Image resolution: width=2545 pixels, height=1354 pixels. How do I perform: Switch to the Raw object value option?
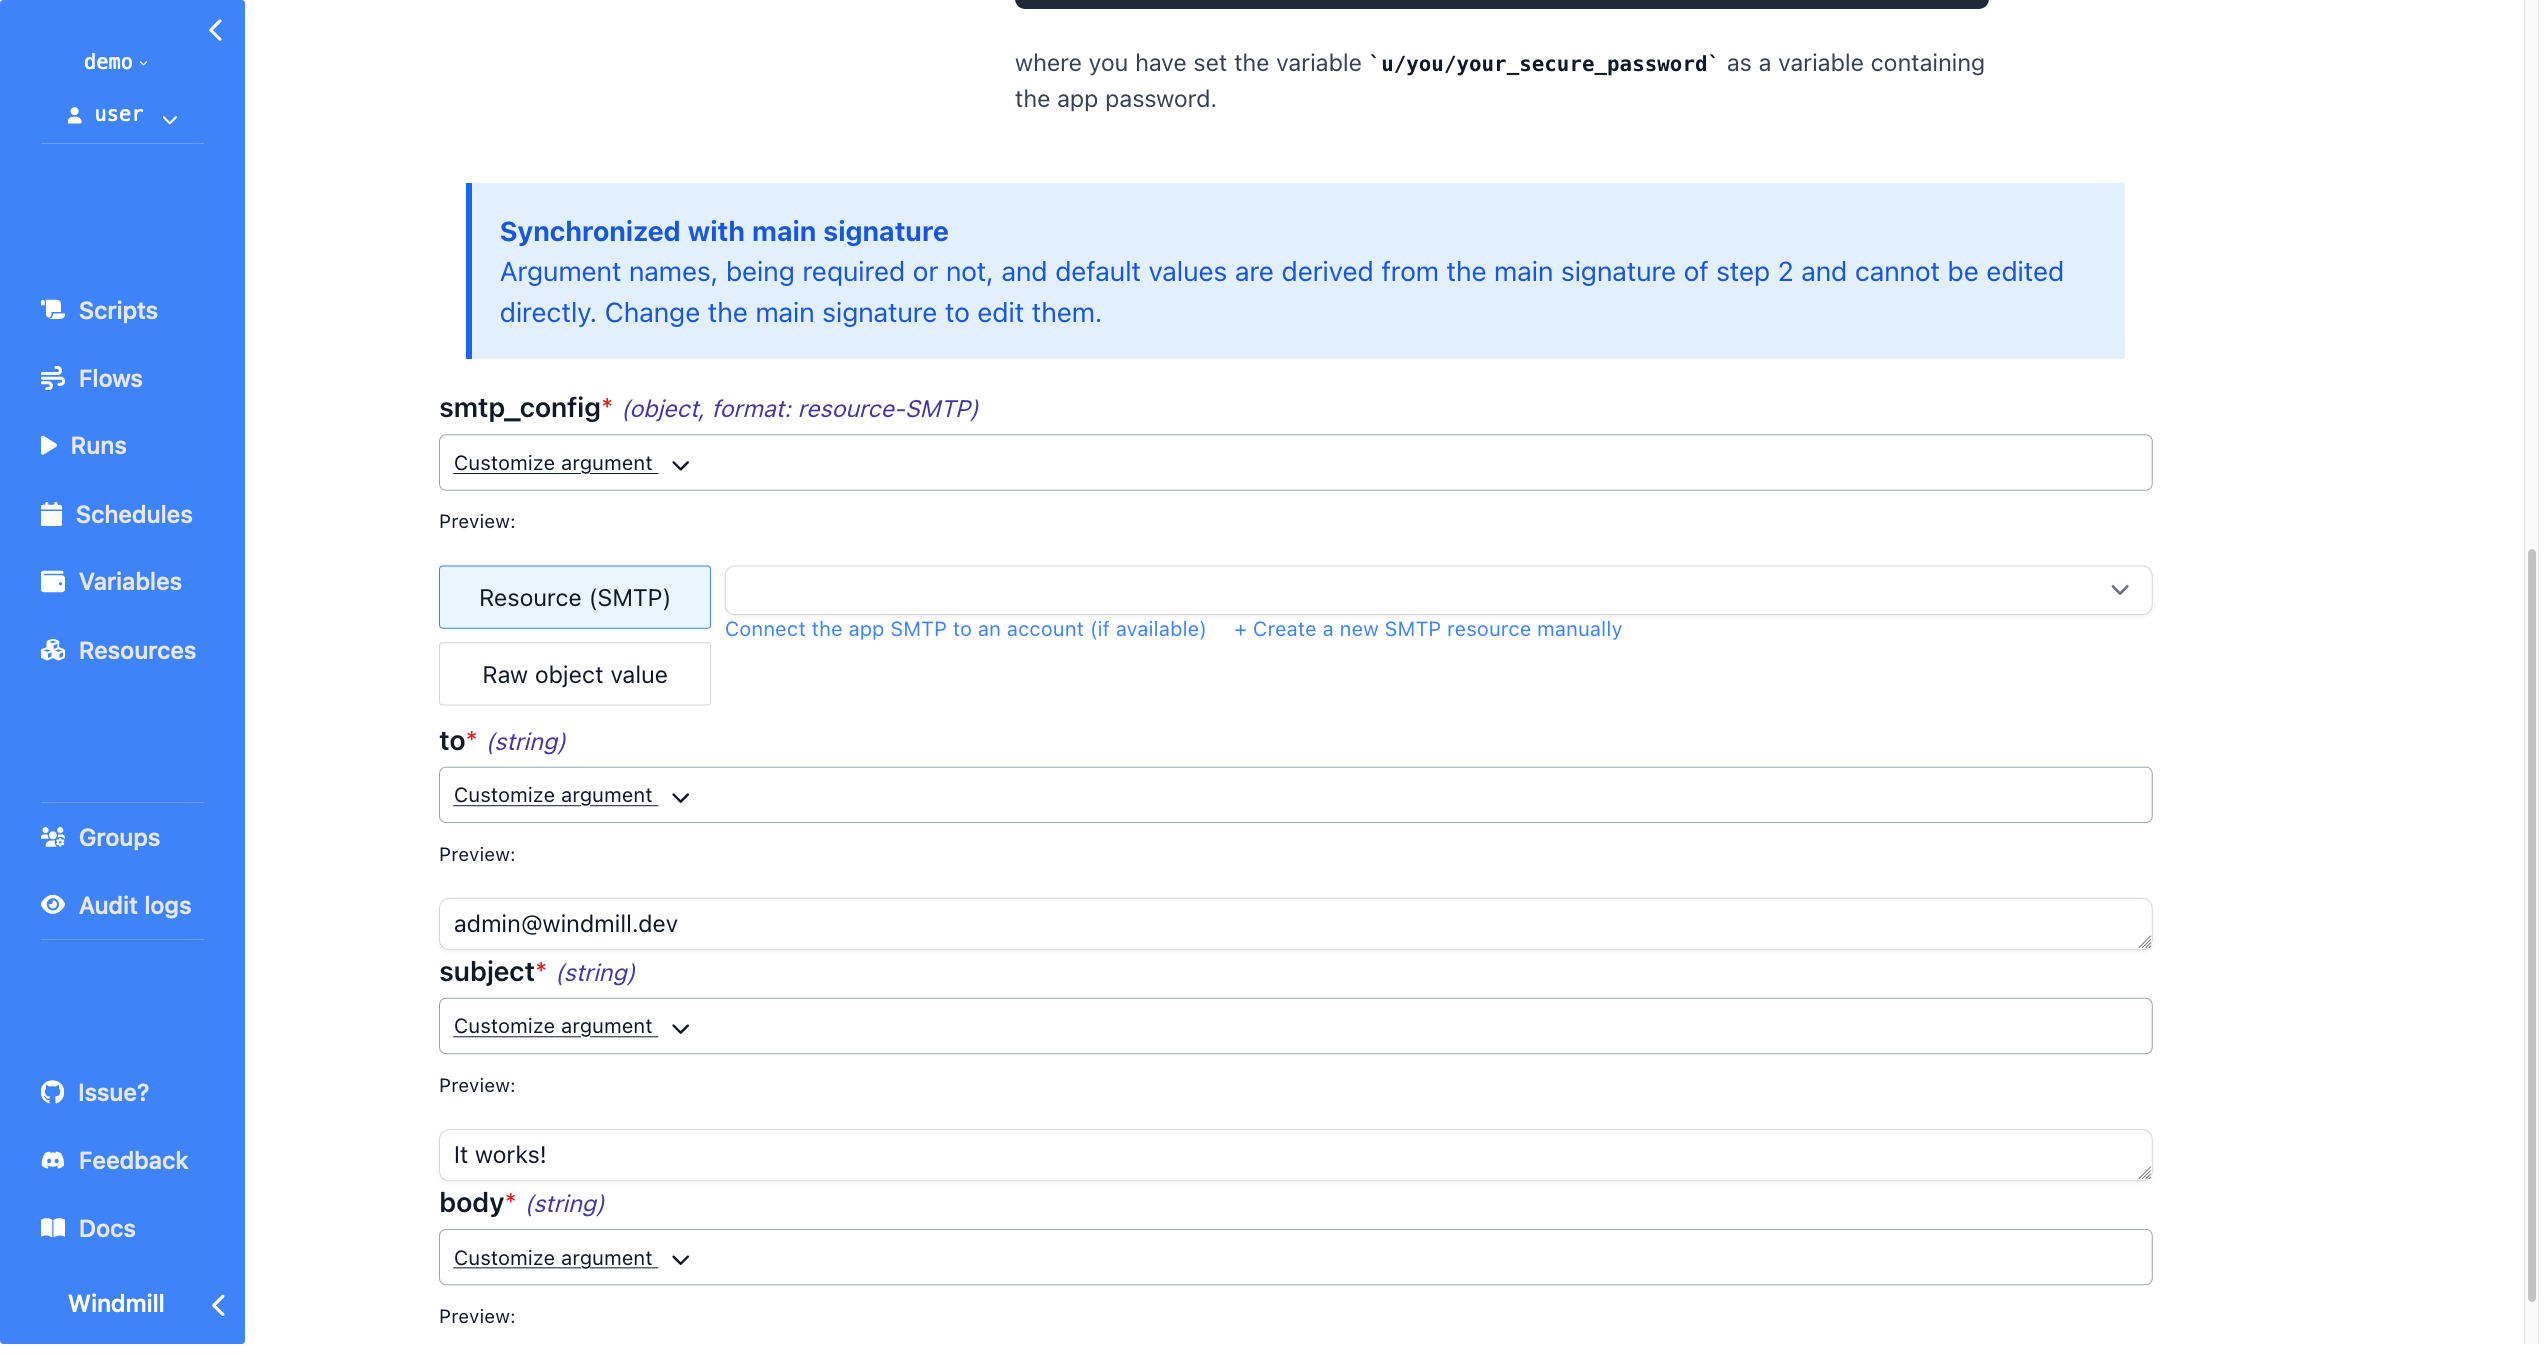(574, 674)
